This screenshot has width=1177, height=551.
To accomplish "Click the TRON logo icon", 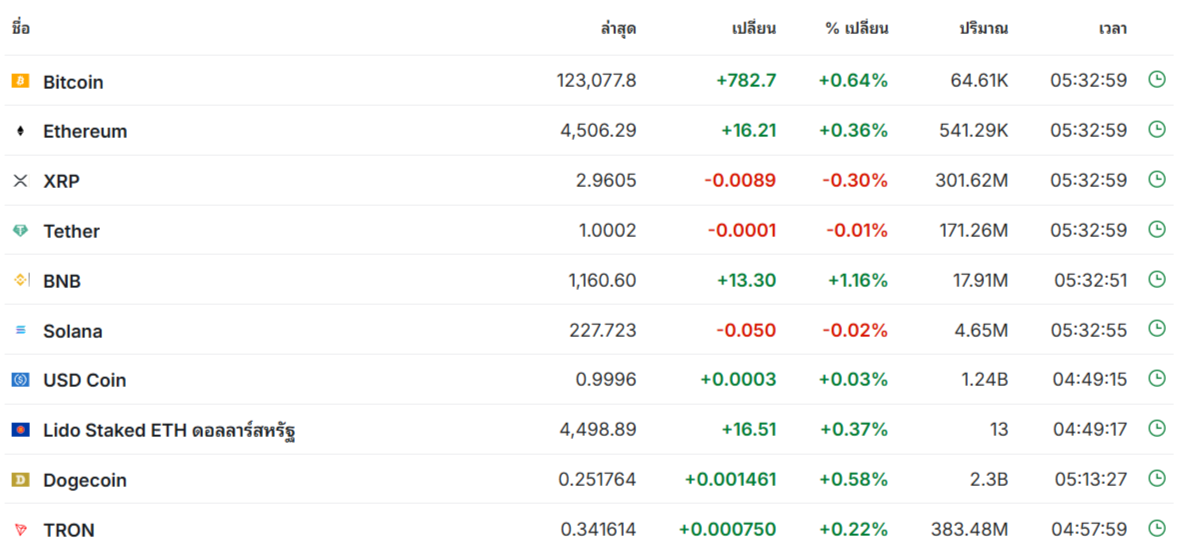I will (x=20, y=530).
